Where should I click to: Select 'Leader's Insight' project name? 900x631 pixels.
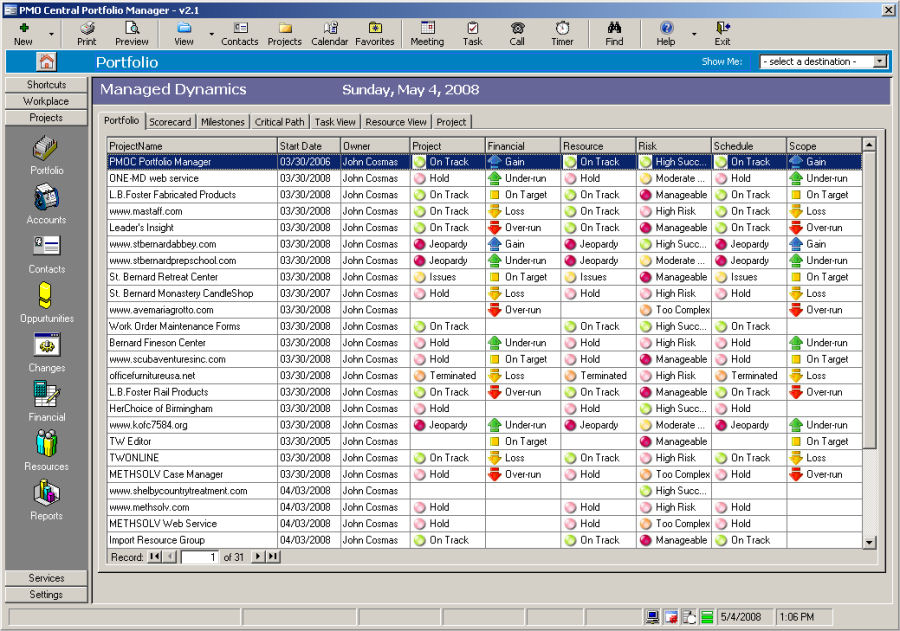click(141, 228)
